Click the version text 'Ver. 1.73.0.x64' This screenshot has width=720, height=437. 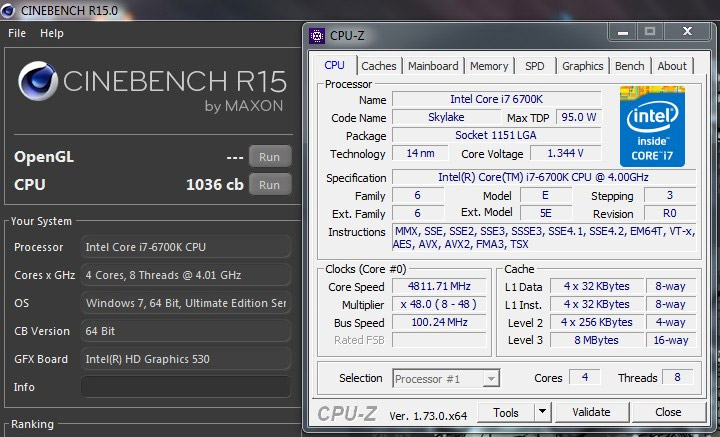pos(428,416)
